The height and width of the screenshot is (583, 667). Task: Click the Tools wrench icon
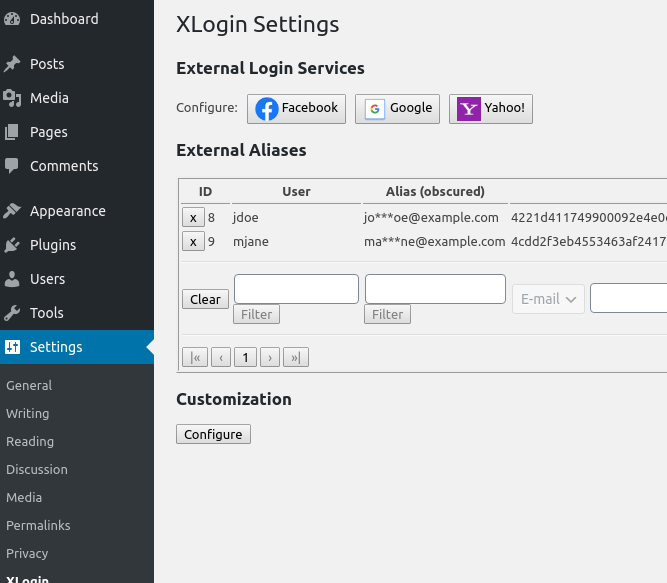click(x=12, y=313)
